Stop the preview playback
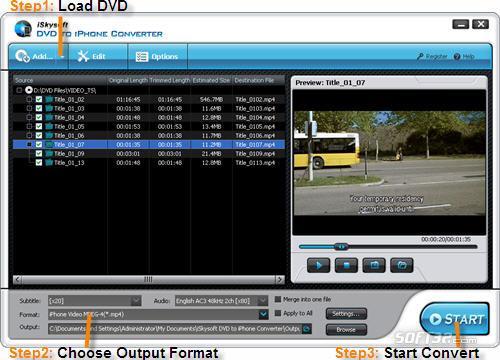 (x=346, y=265)
